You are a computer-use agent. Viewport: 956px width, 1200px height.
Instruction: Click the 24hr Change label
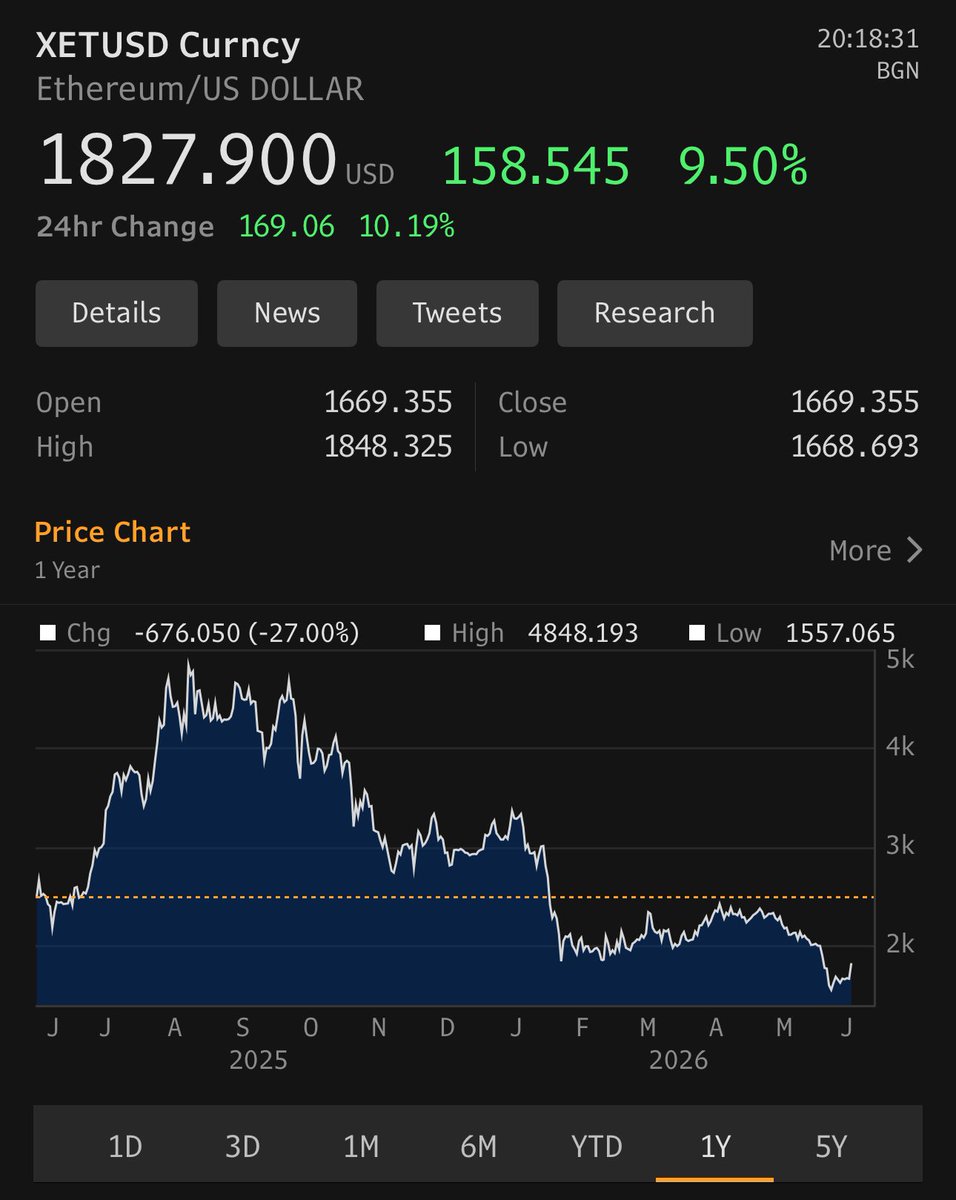(125, 227)
